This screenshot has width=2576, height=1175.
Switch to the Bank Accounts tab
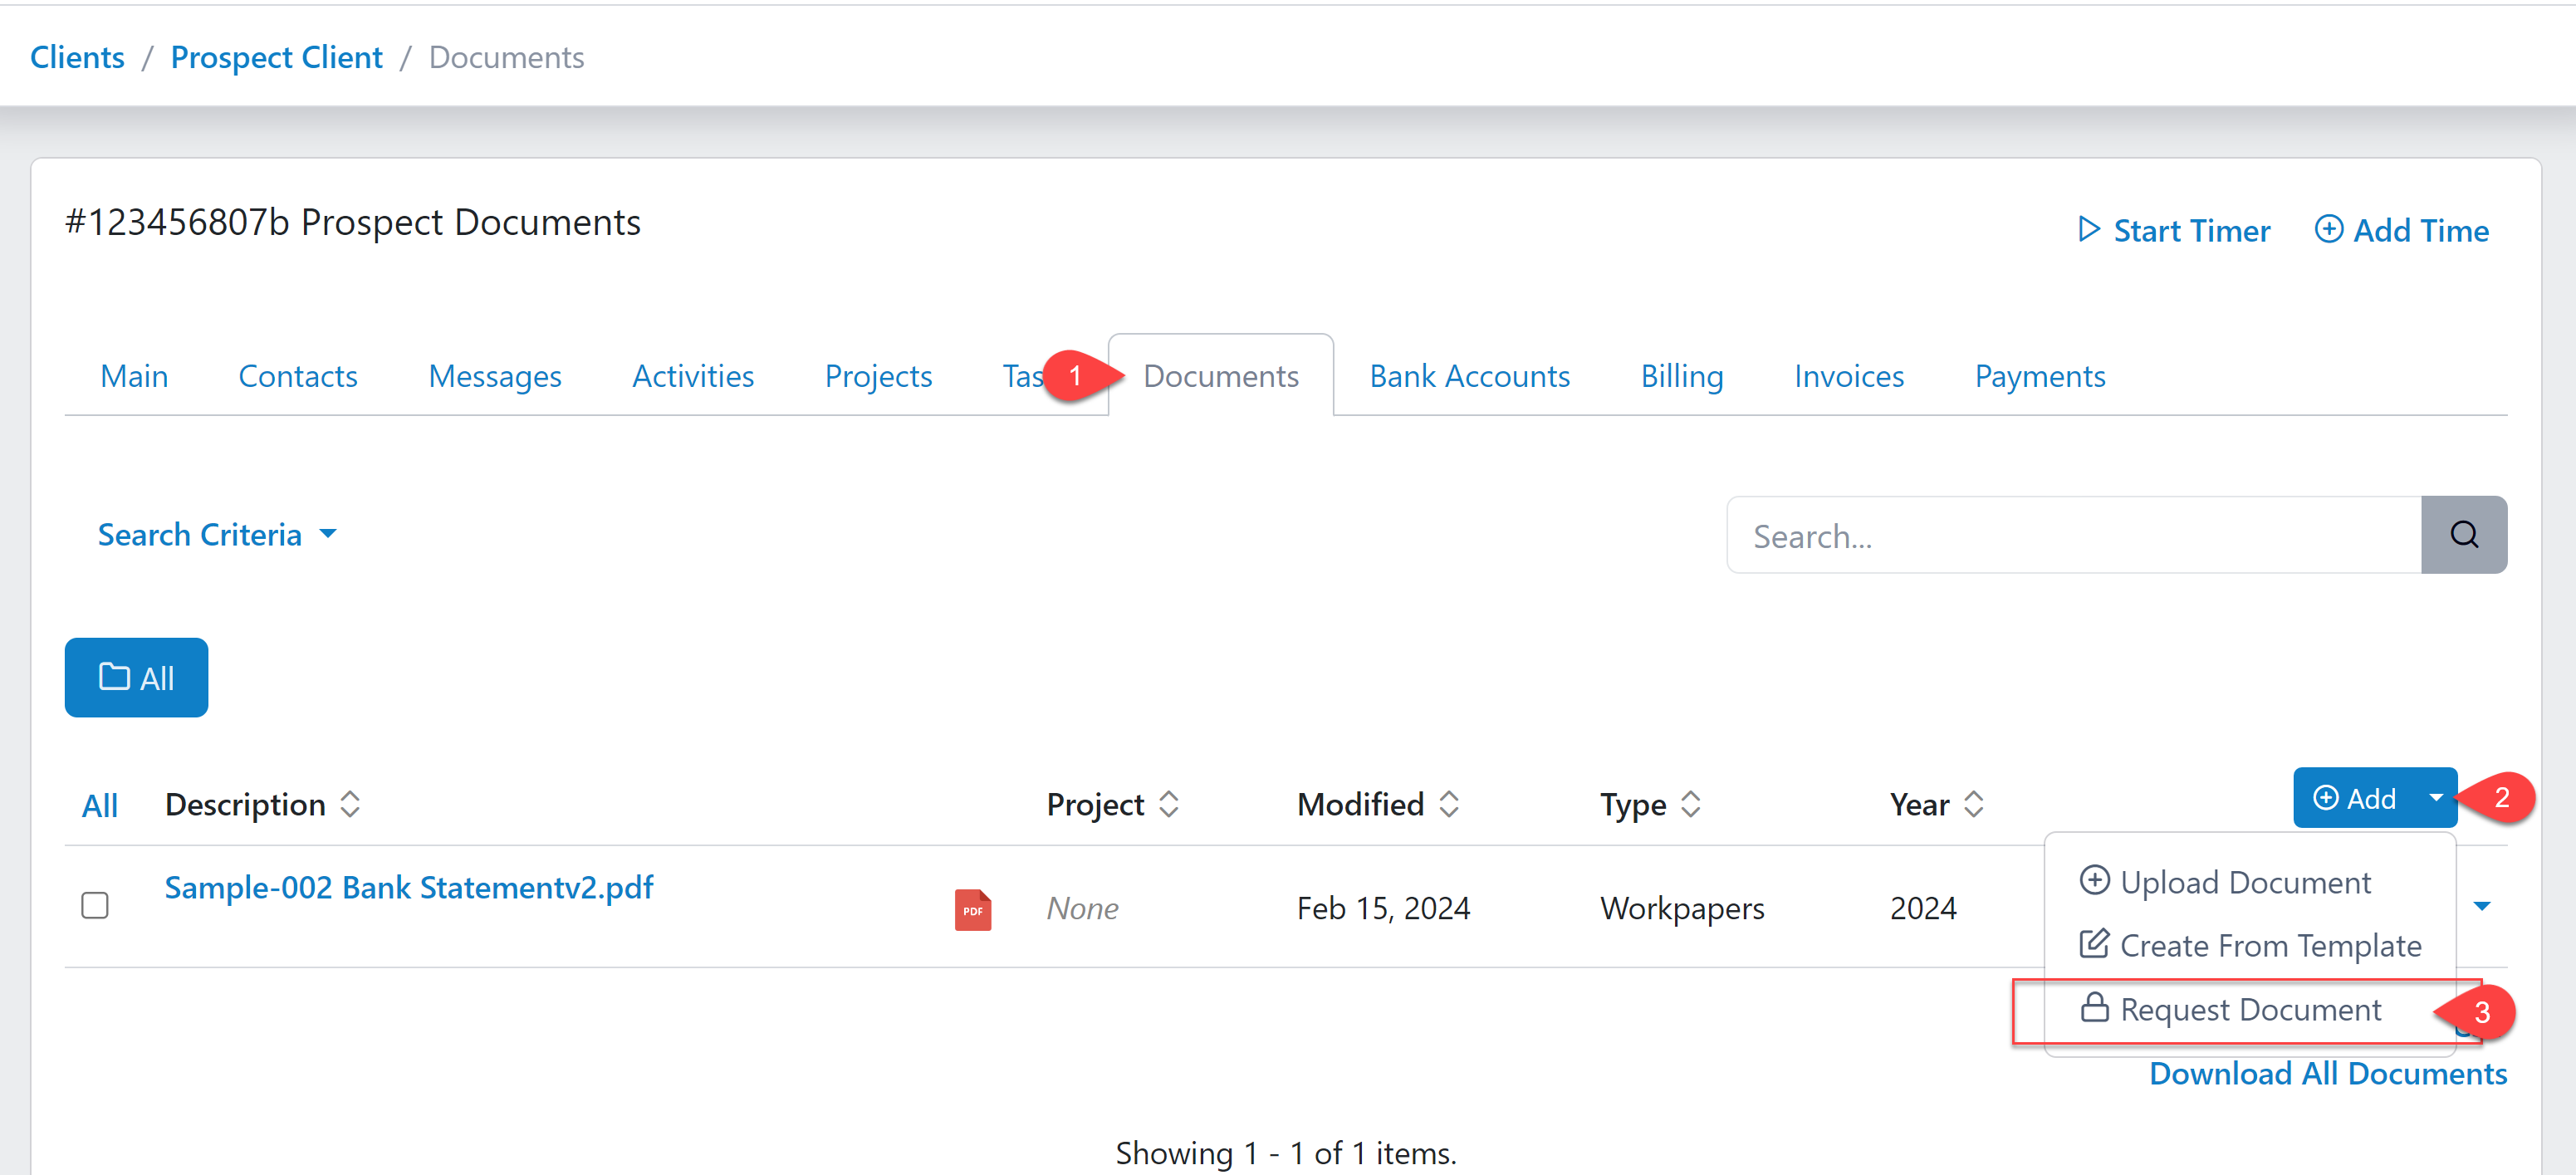(1469, 376)
